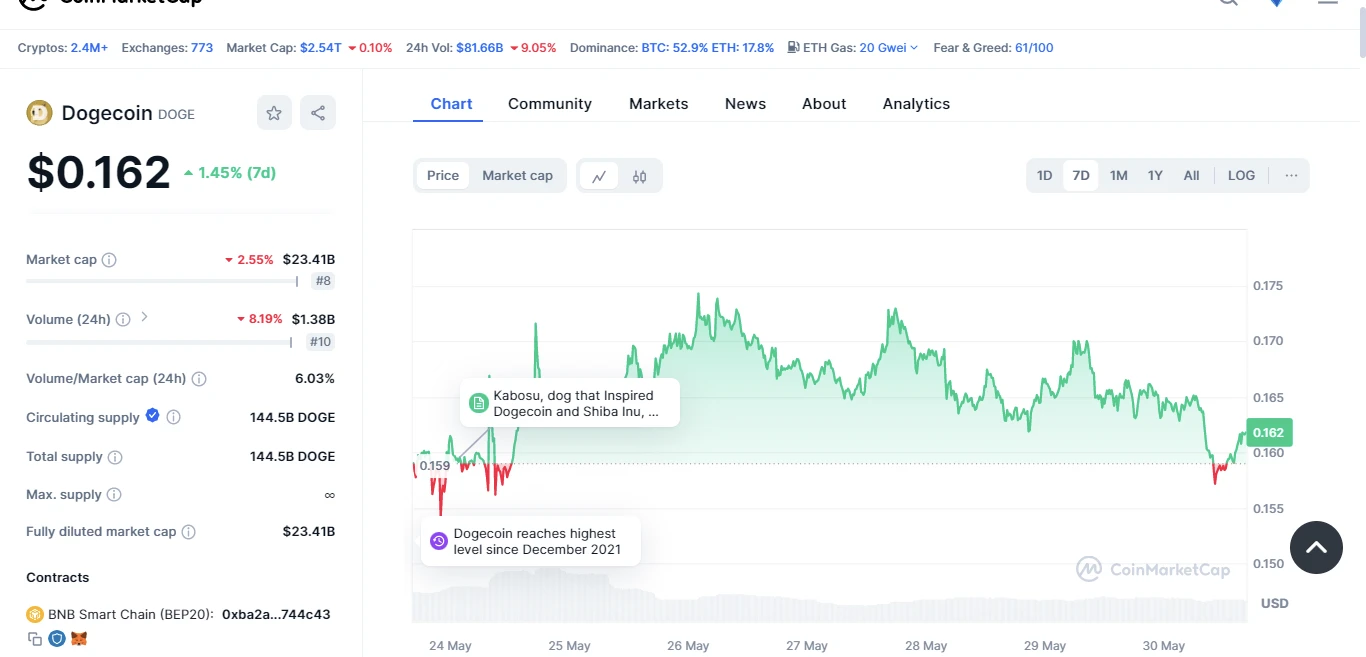The width and height of the screenshot is (1366, 657).
Task: Show Circulating supply info tooltip icon
Action: click(174, 417)
